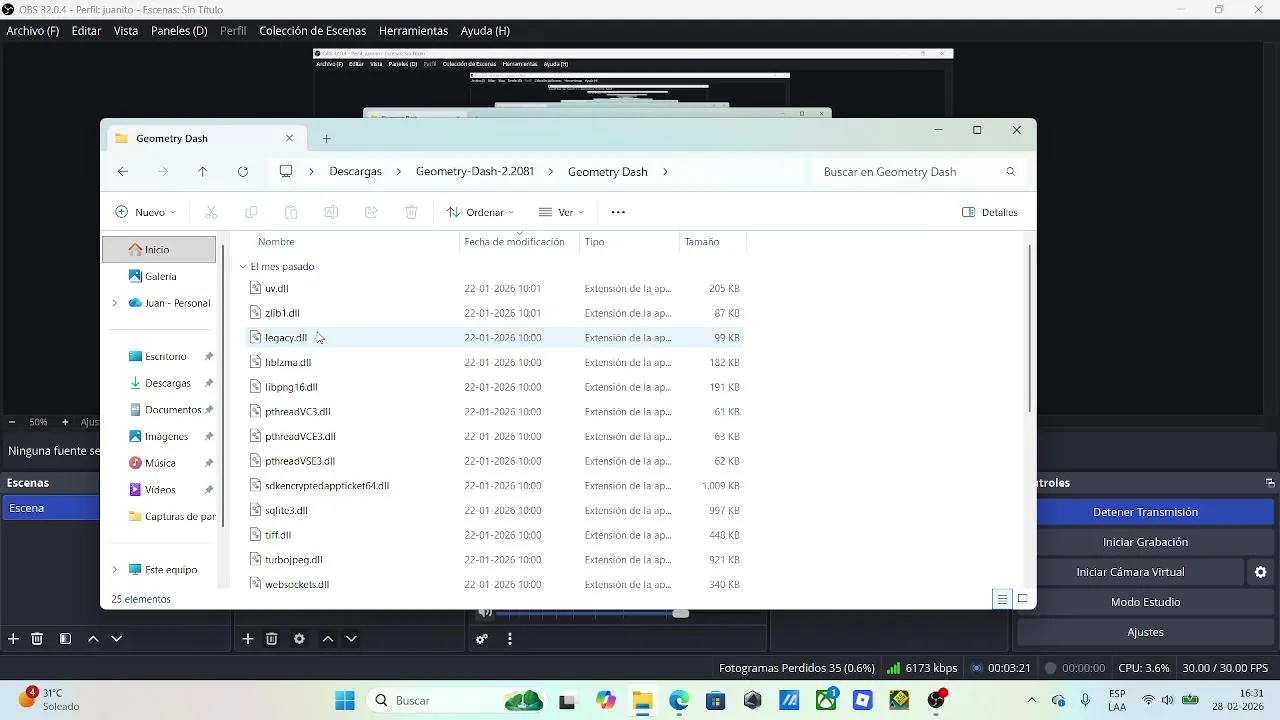This screenshot has width=1280, height=720.
Task: Adjust the OBS audio mixer volume slider
Action: click(x=680, y=613)
